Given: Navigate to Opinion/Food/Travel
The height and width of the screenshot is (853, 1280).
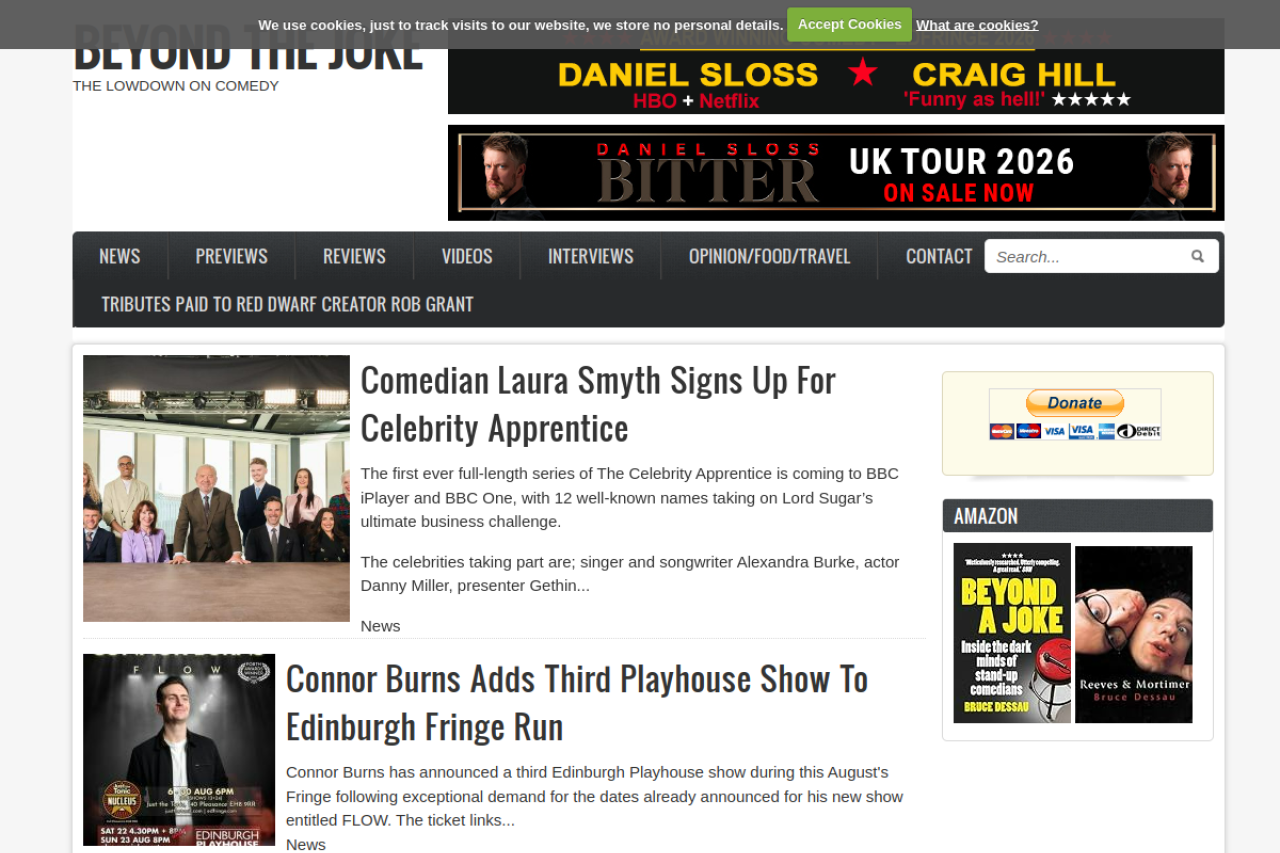Looking at the screenshot, I should click(770, 256).
